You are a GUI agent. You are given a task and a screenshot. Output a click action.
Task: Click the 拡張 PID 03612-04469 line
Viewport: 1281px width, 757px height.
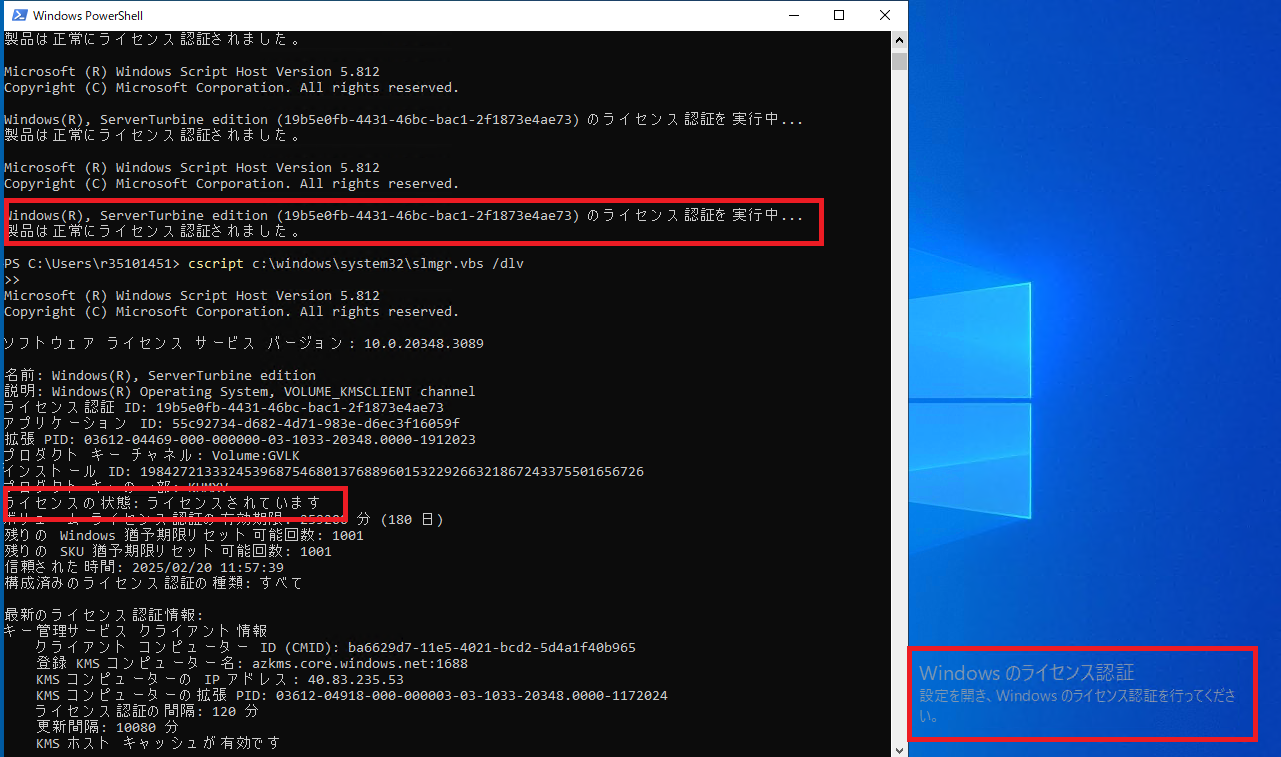(240, 440)
